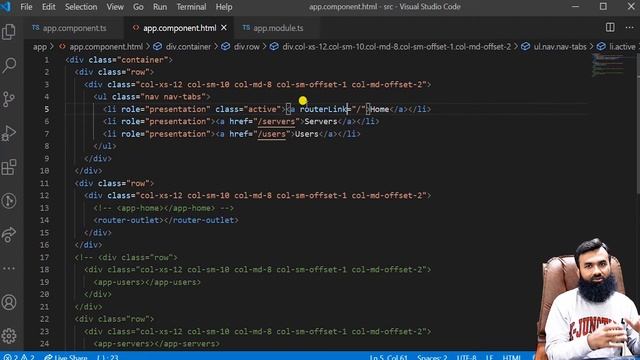Viewport: 640px width, 360px height.
Task: Open the Search view in activity bar
Action: pos(9,65)
